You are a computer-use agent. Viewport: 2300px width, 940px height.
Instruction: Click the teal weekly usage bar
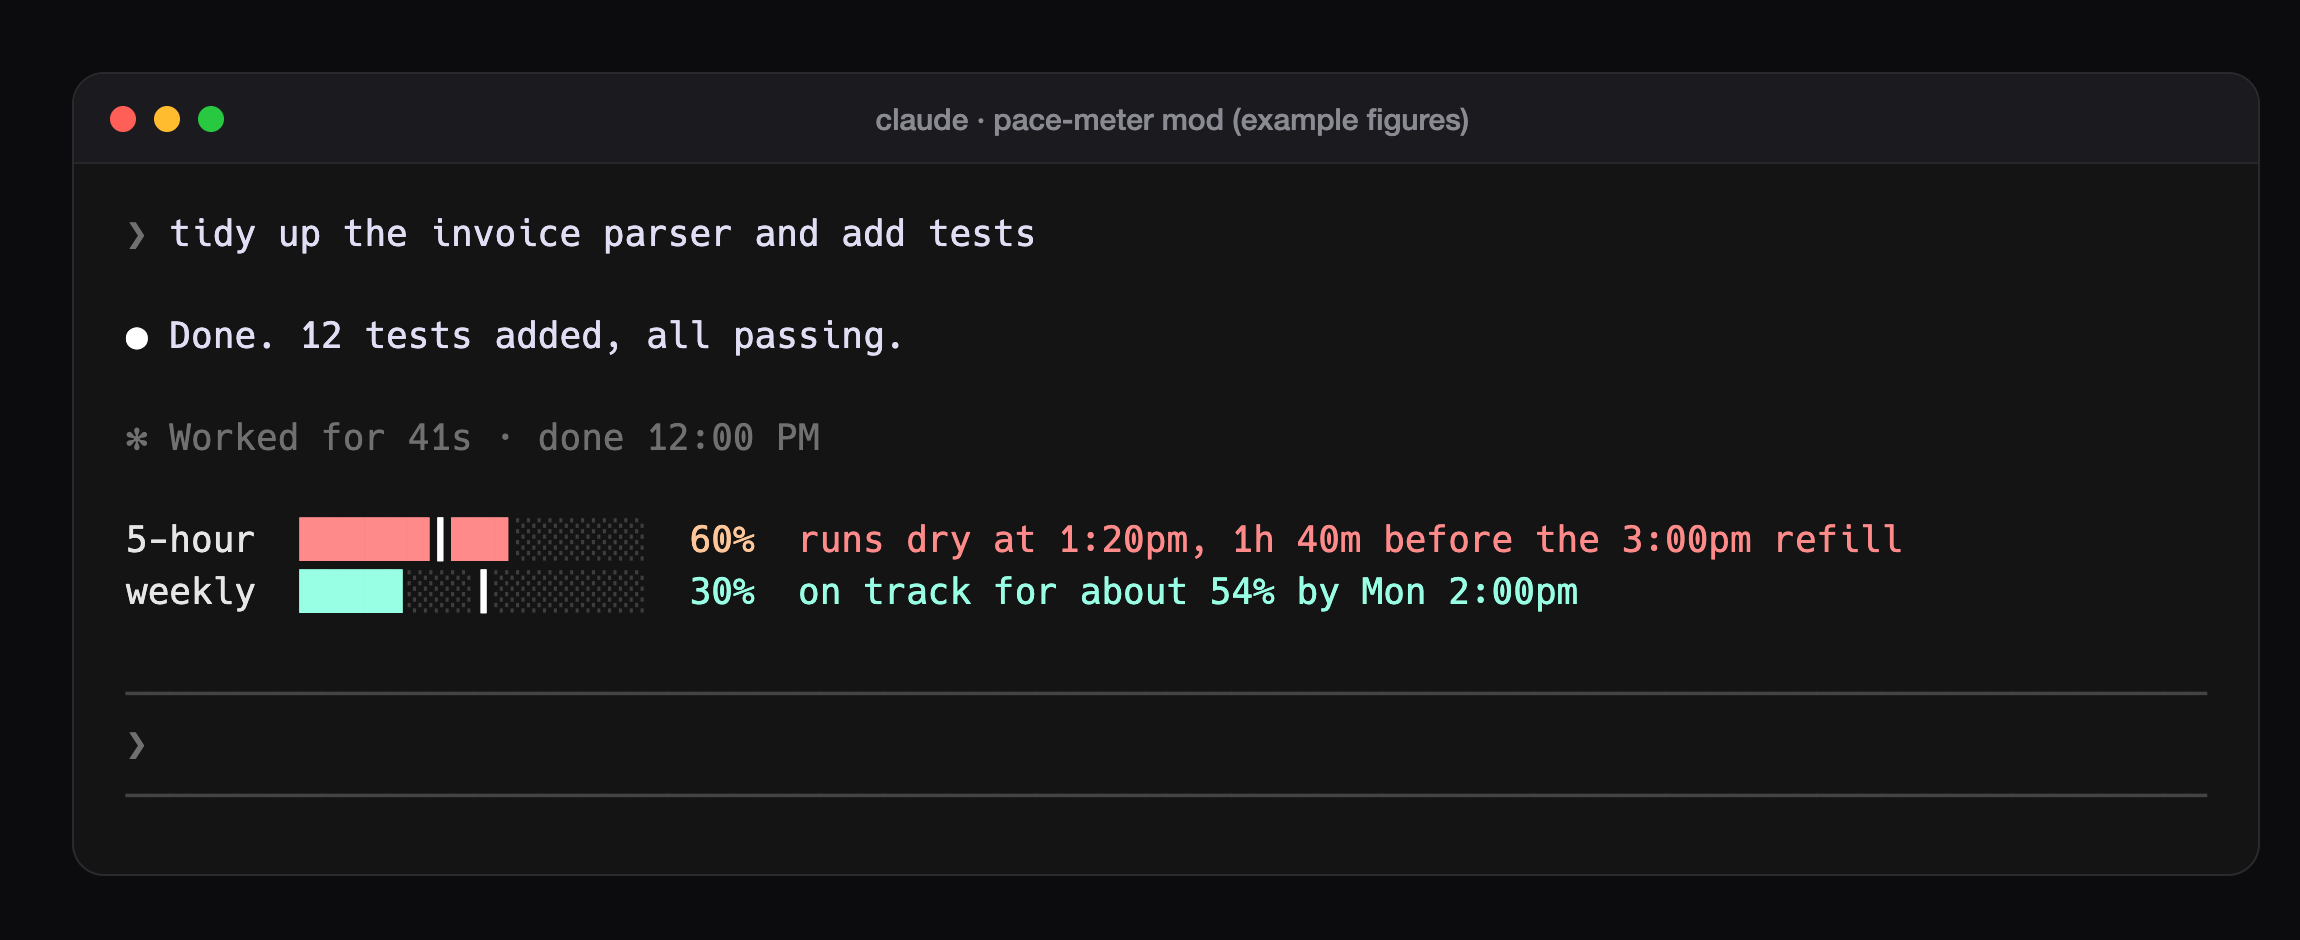[351, 591]
